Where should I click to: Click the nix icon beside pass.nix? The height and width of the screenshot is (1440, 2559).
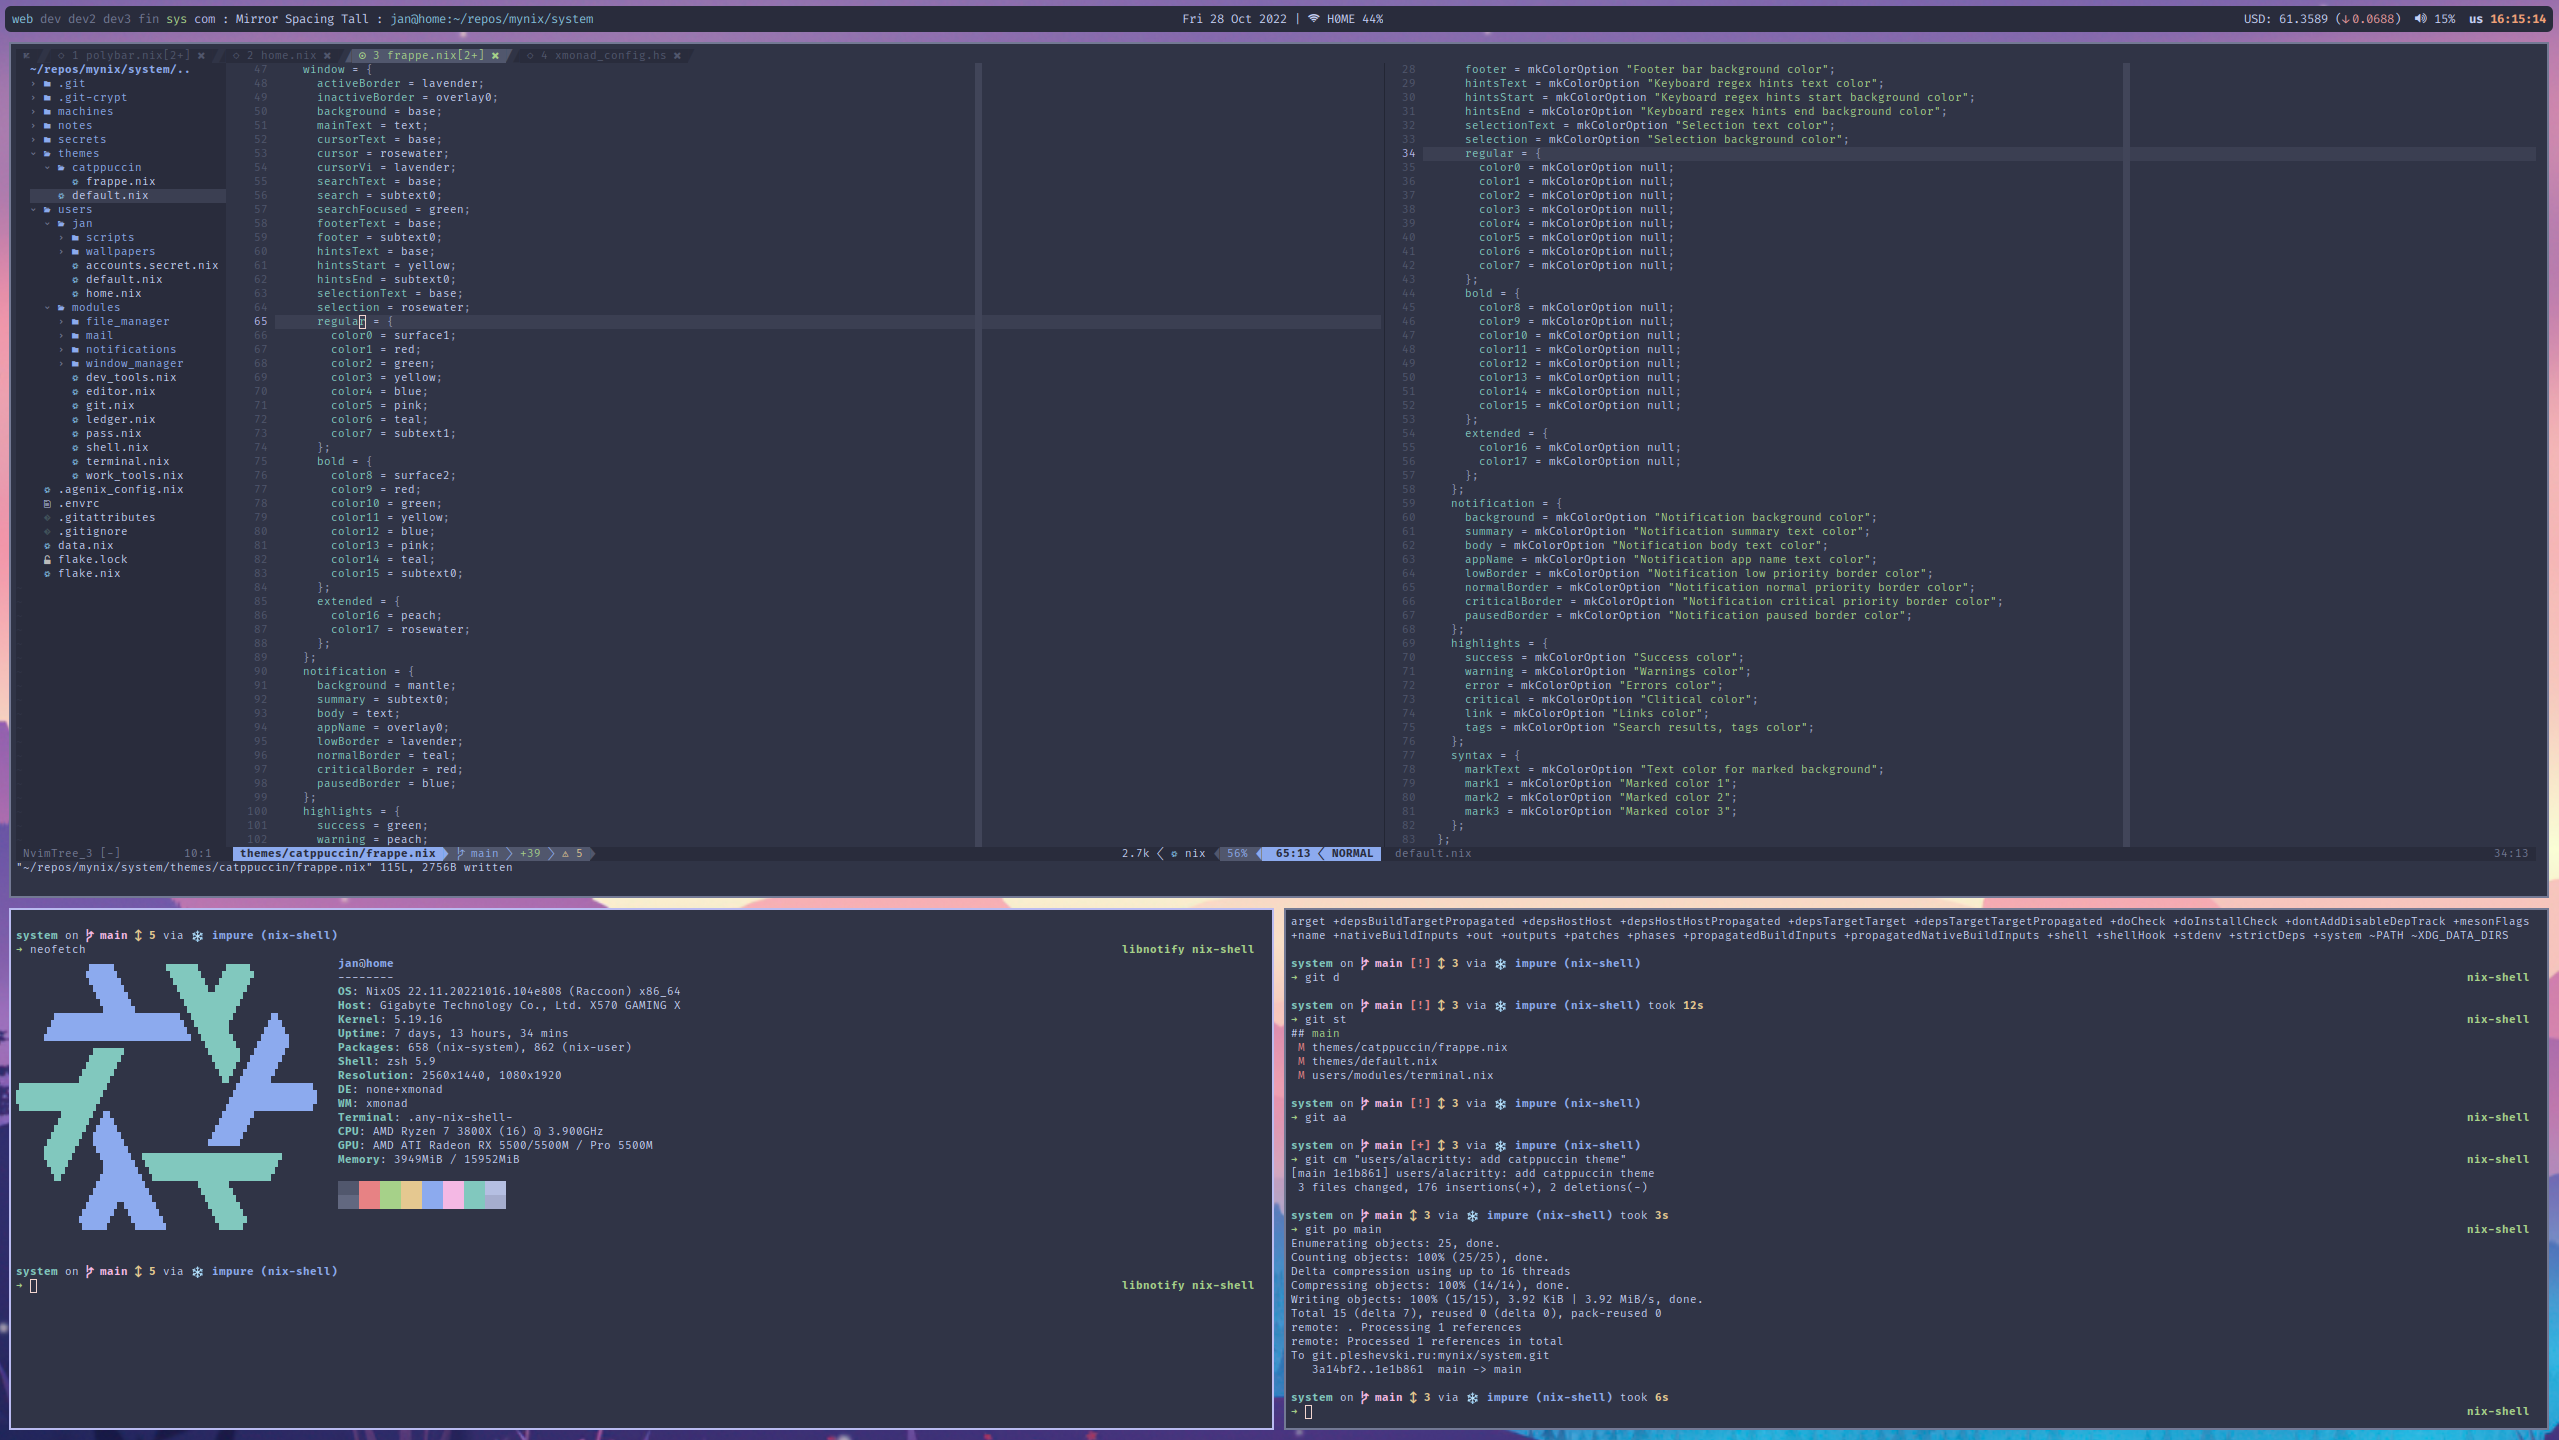tap(75, 434)
